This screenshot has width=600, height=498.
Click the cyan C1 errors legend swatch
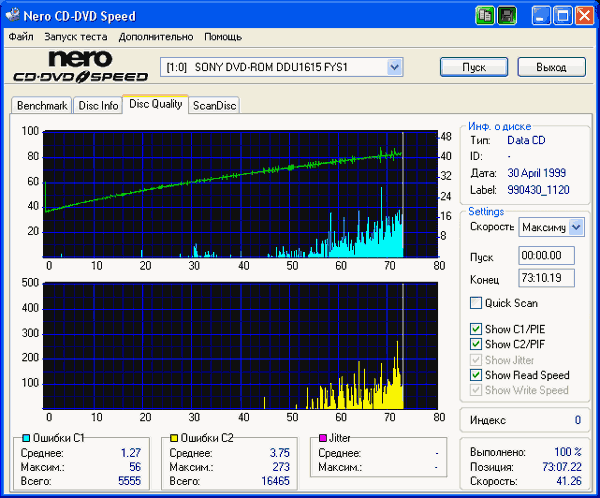tap(26, 438)
